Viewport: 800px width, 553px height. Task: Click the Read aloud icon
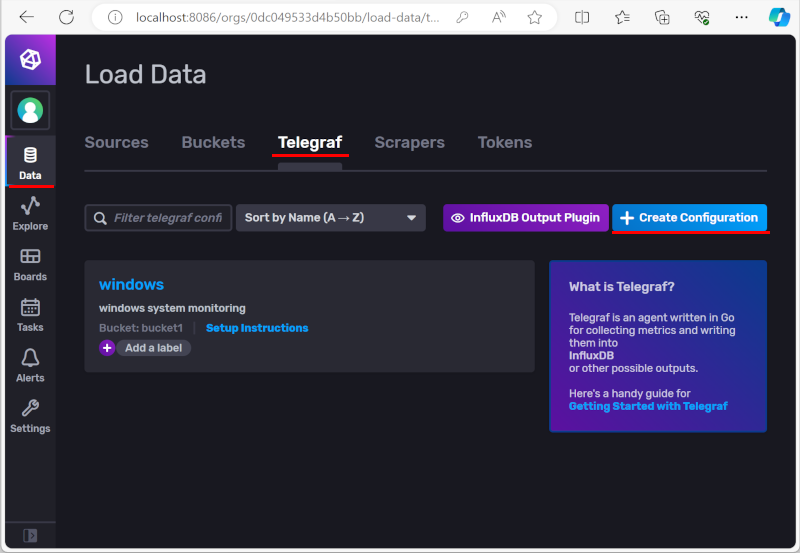tap(498, 17)
